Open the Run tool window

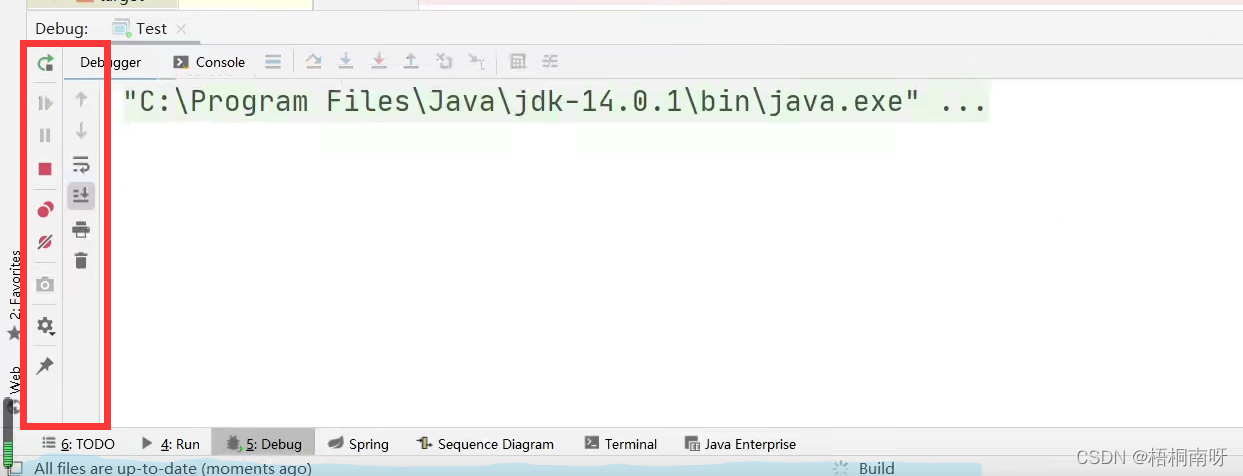(170, 444)
